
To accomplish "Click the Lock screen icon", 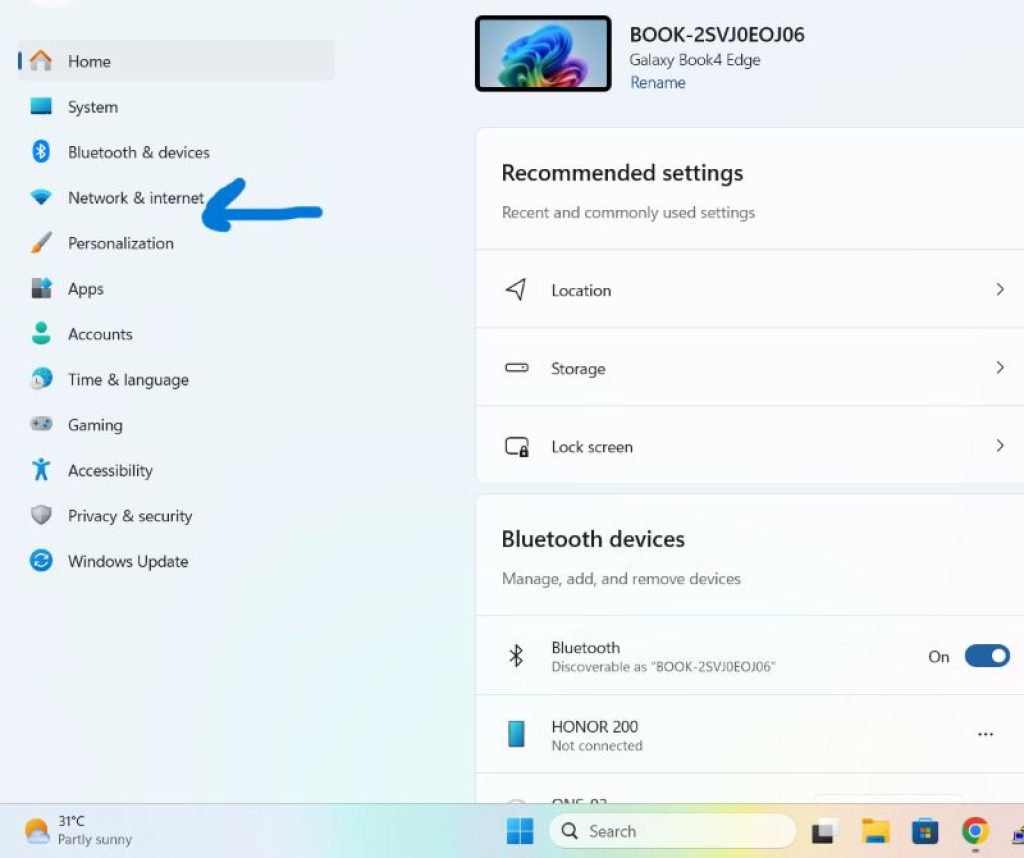I will [517, 447].
